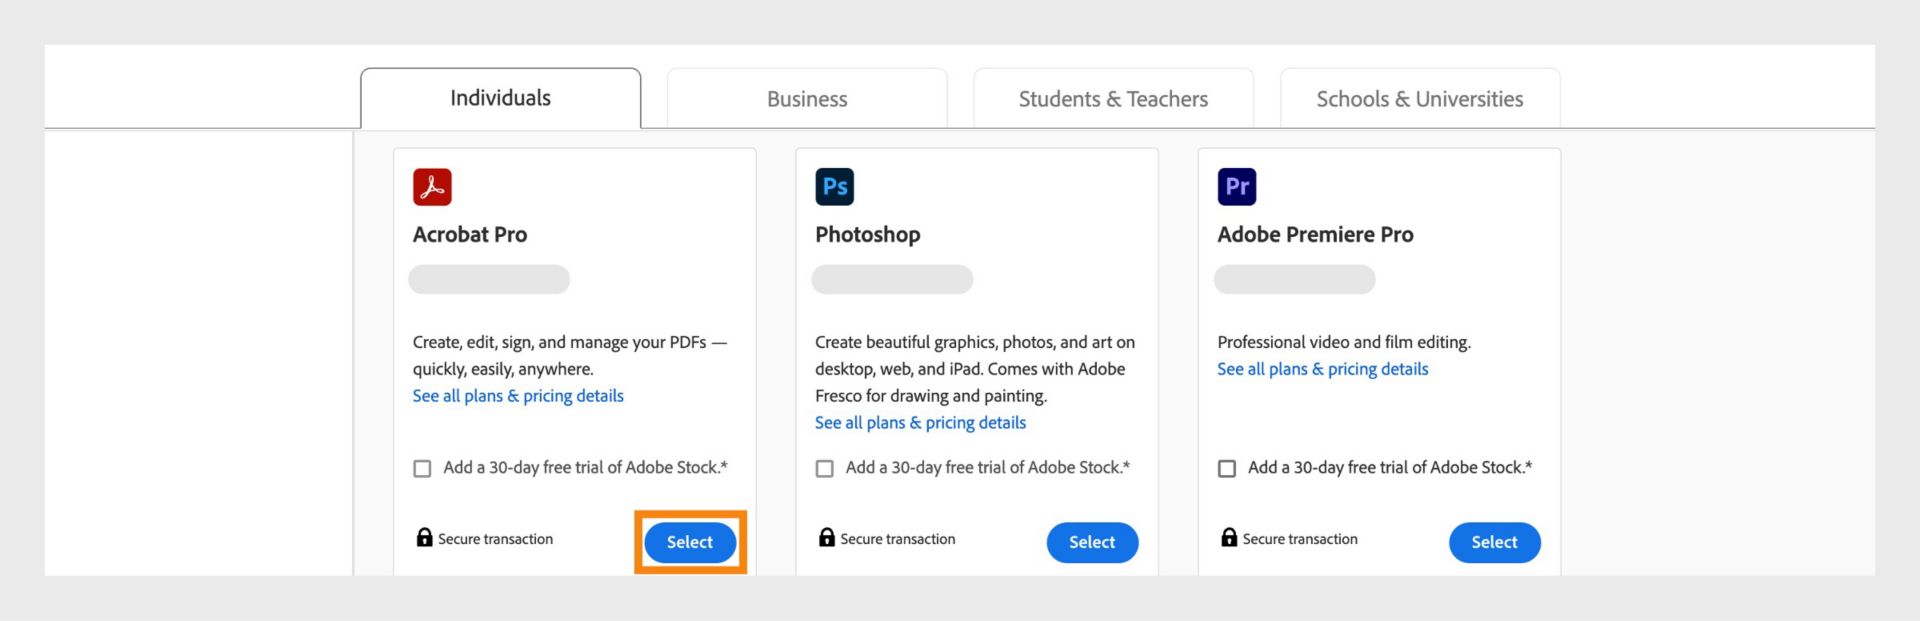The height and width of the screenshot is (621, 1920).
Task: Check Adobe Stock trial box under Photoshop
Action: (825, 469)
